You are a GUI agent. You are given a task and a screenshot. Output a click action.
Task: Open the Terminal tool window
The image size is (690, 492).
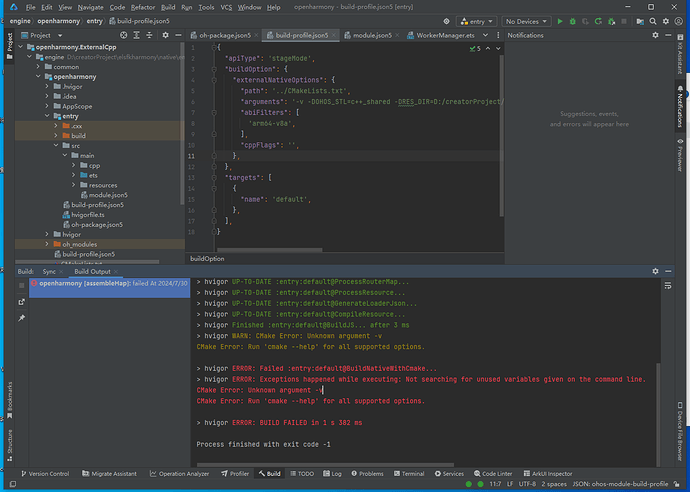[x=412, y=473]
